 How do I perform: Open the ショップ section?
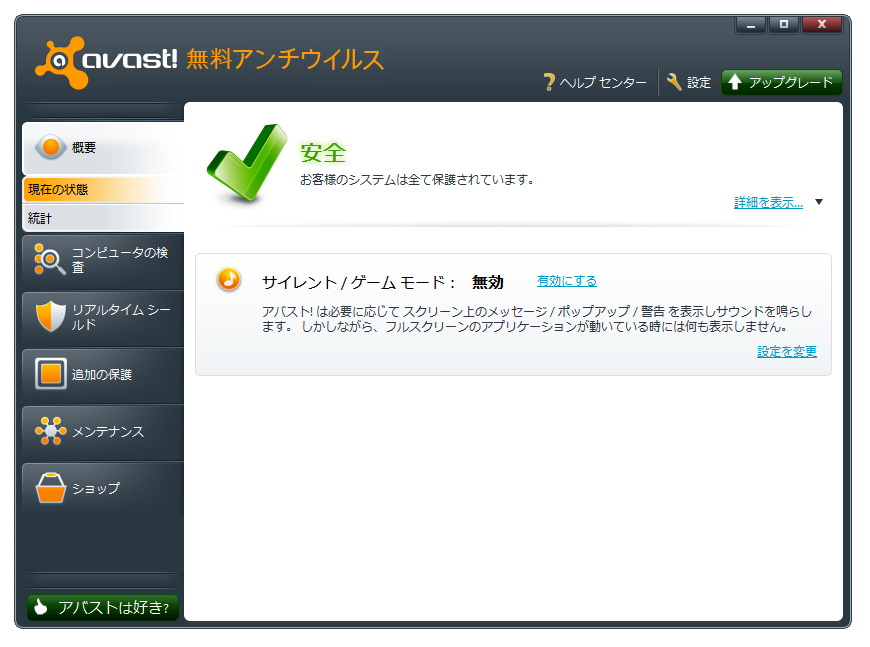point(103,489)
